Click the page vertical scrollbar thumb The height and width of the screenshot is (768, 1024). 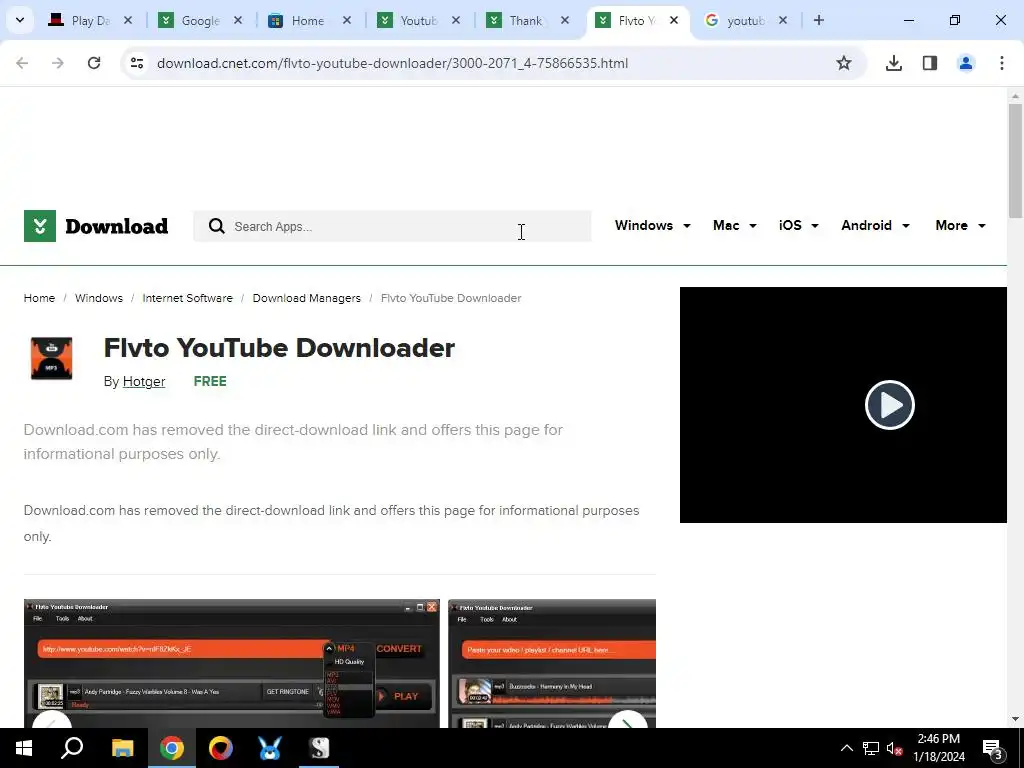tap(1015, 160)
